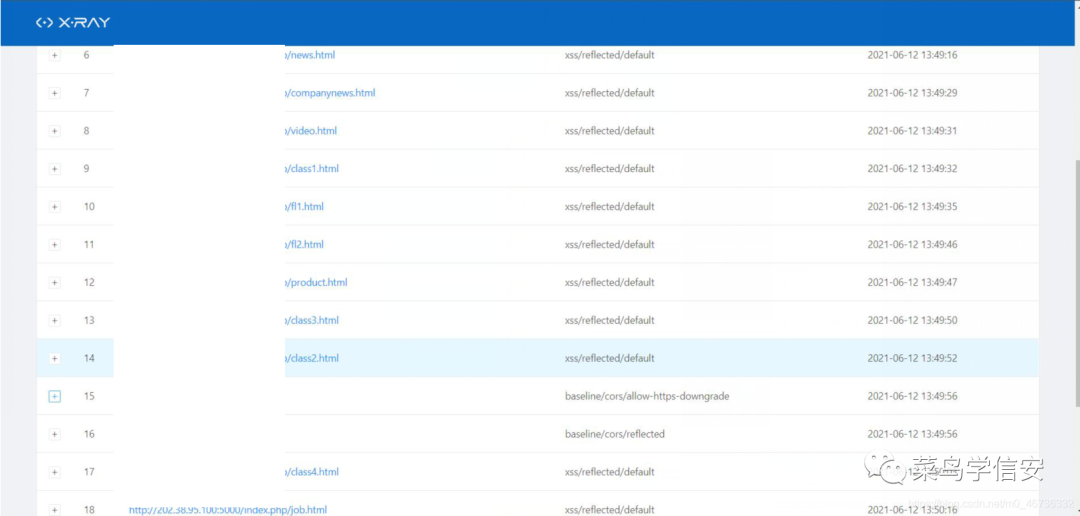Screen dimensions: 1080x516
Task: Expand row 11 fl2.html entry
Action: point(55,245)
